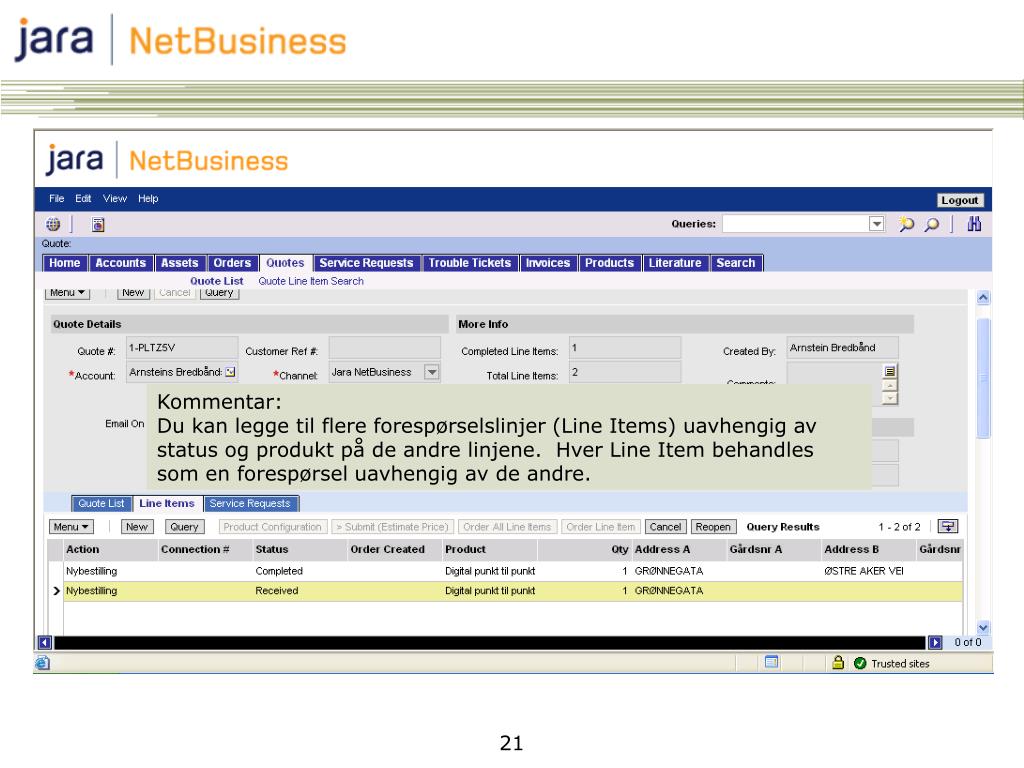Click the black horizontal scrollbar track
The image size is (1024, 768).
[490, 643]
